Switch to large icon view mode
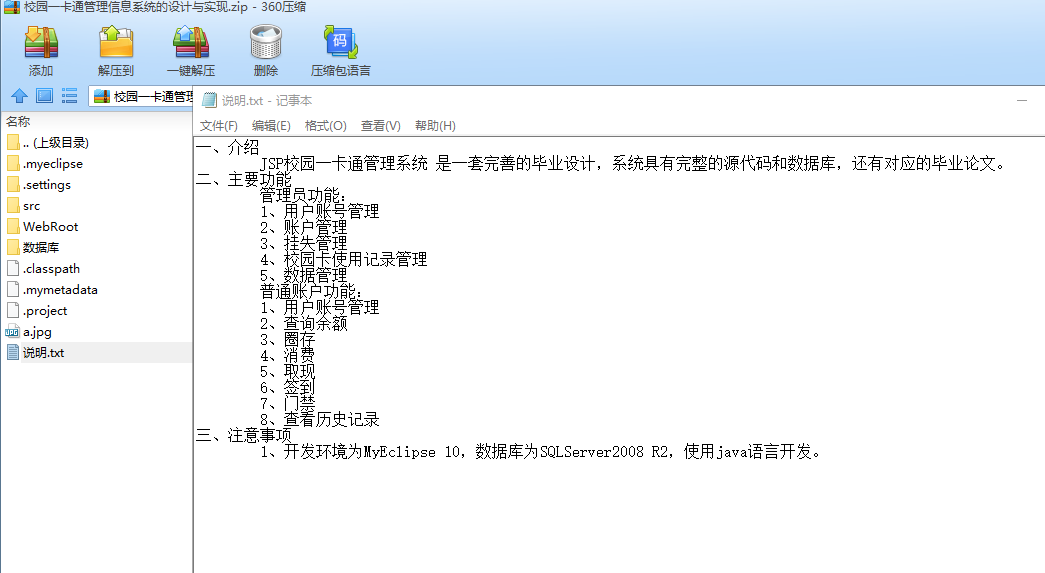Viewport: 1045px width, 573px height. 45,96
